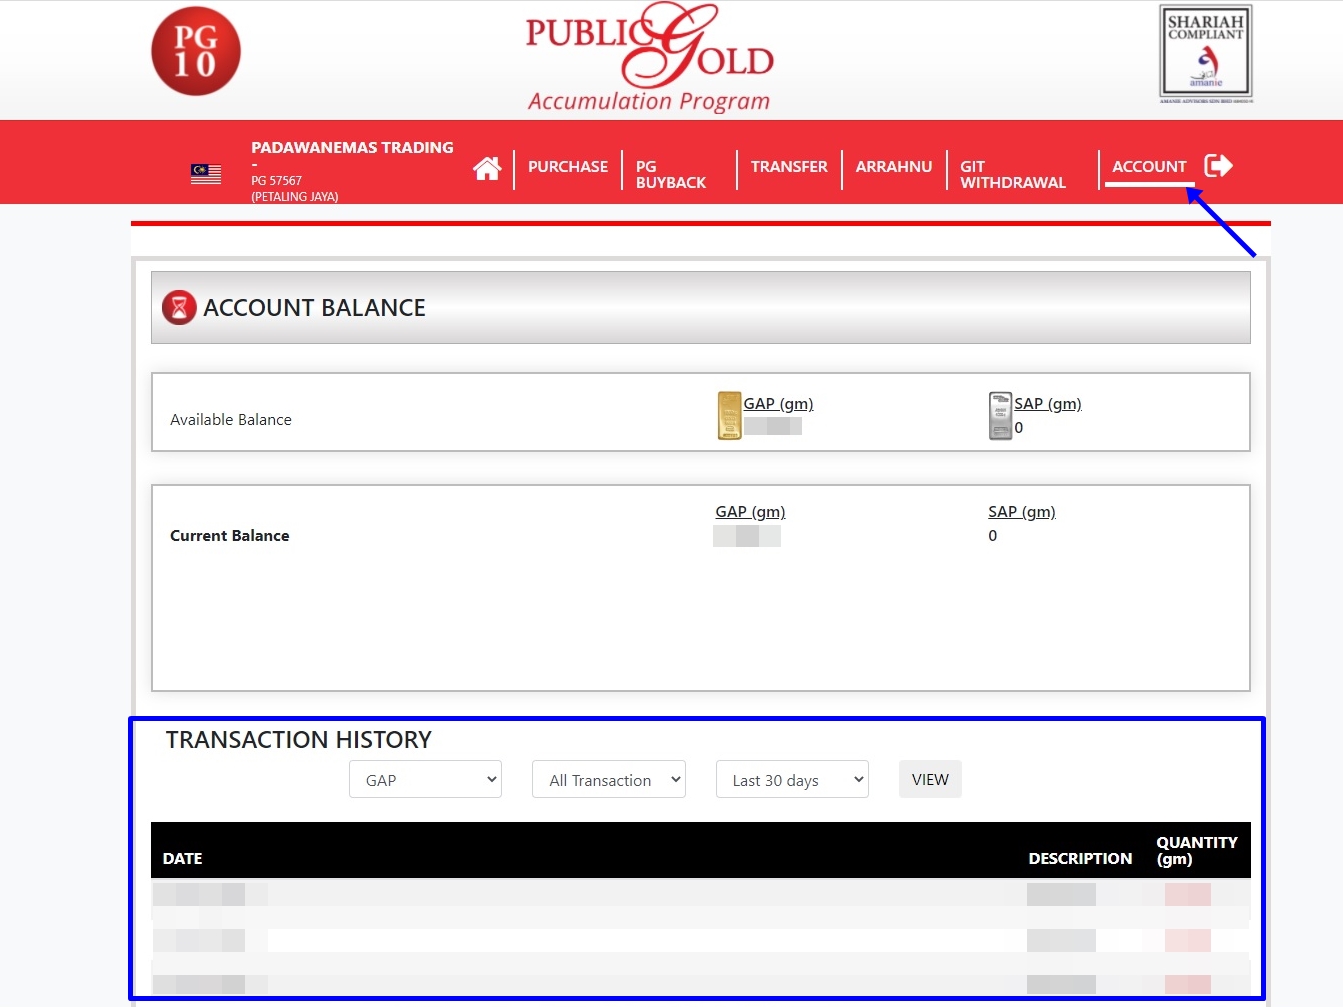This screenshot has width=1343, height=1007.
Task: Go to PG BUYBACK menu item
Action: point(670,174)
